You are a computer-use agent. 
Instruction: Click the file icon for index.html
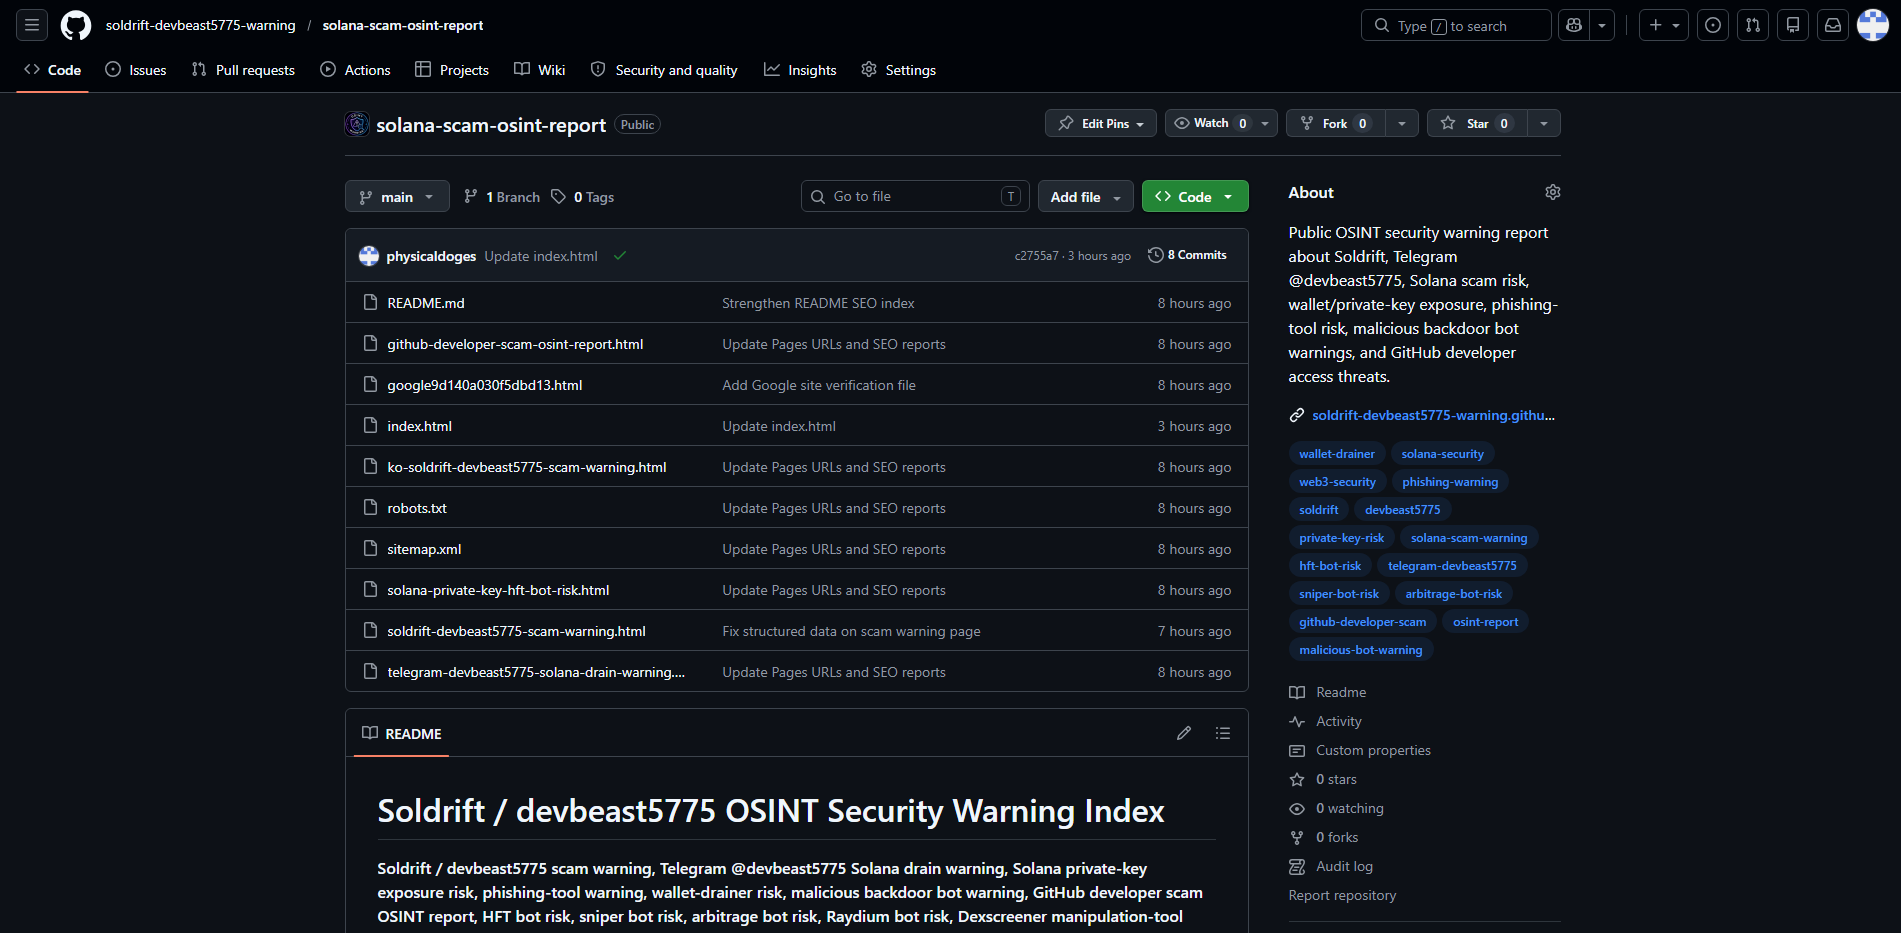(x=370, y=425)
